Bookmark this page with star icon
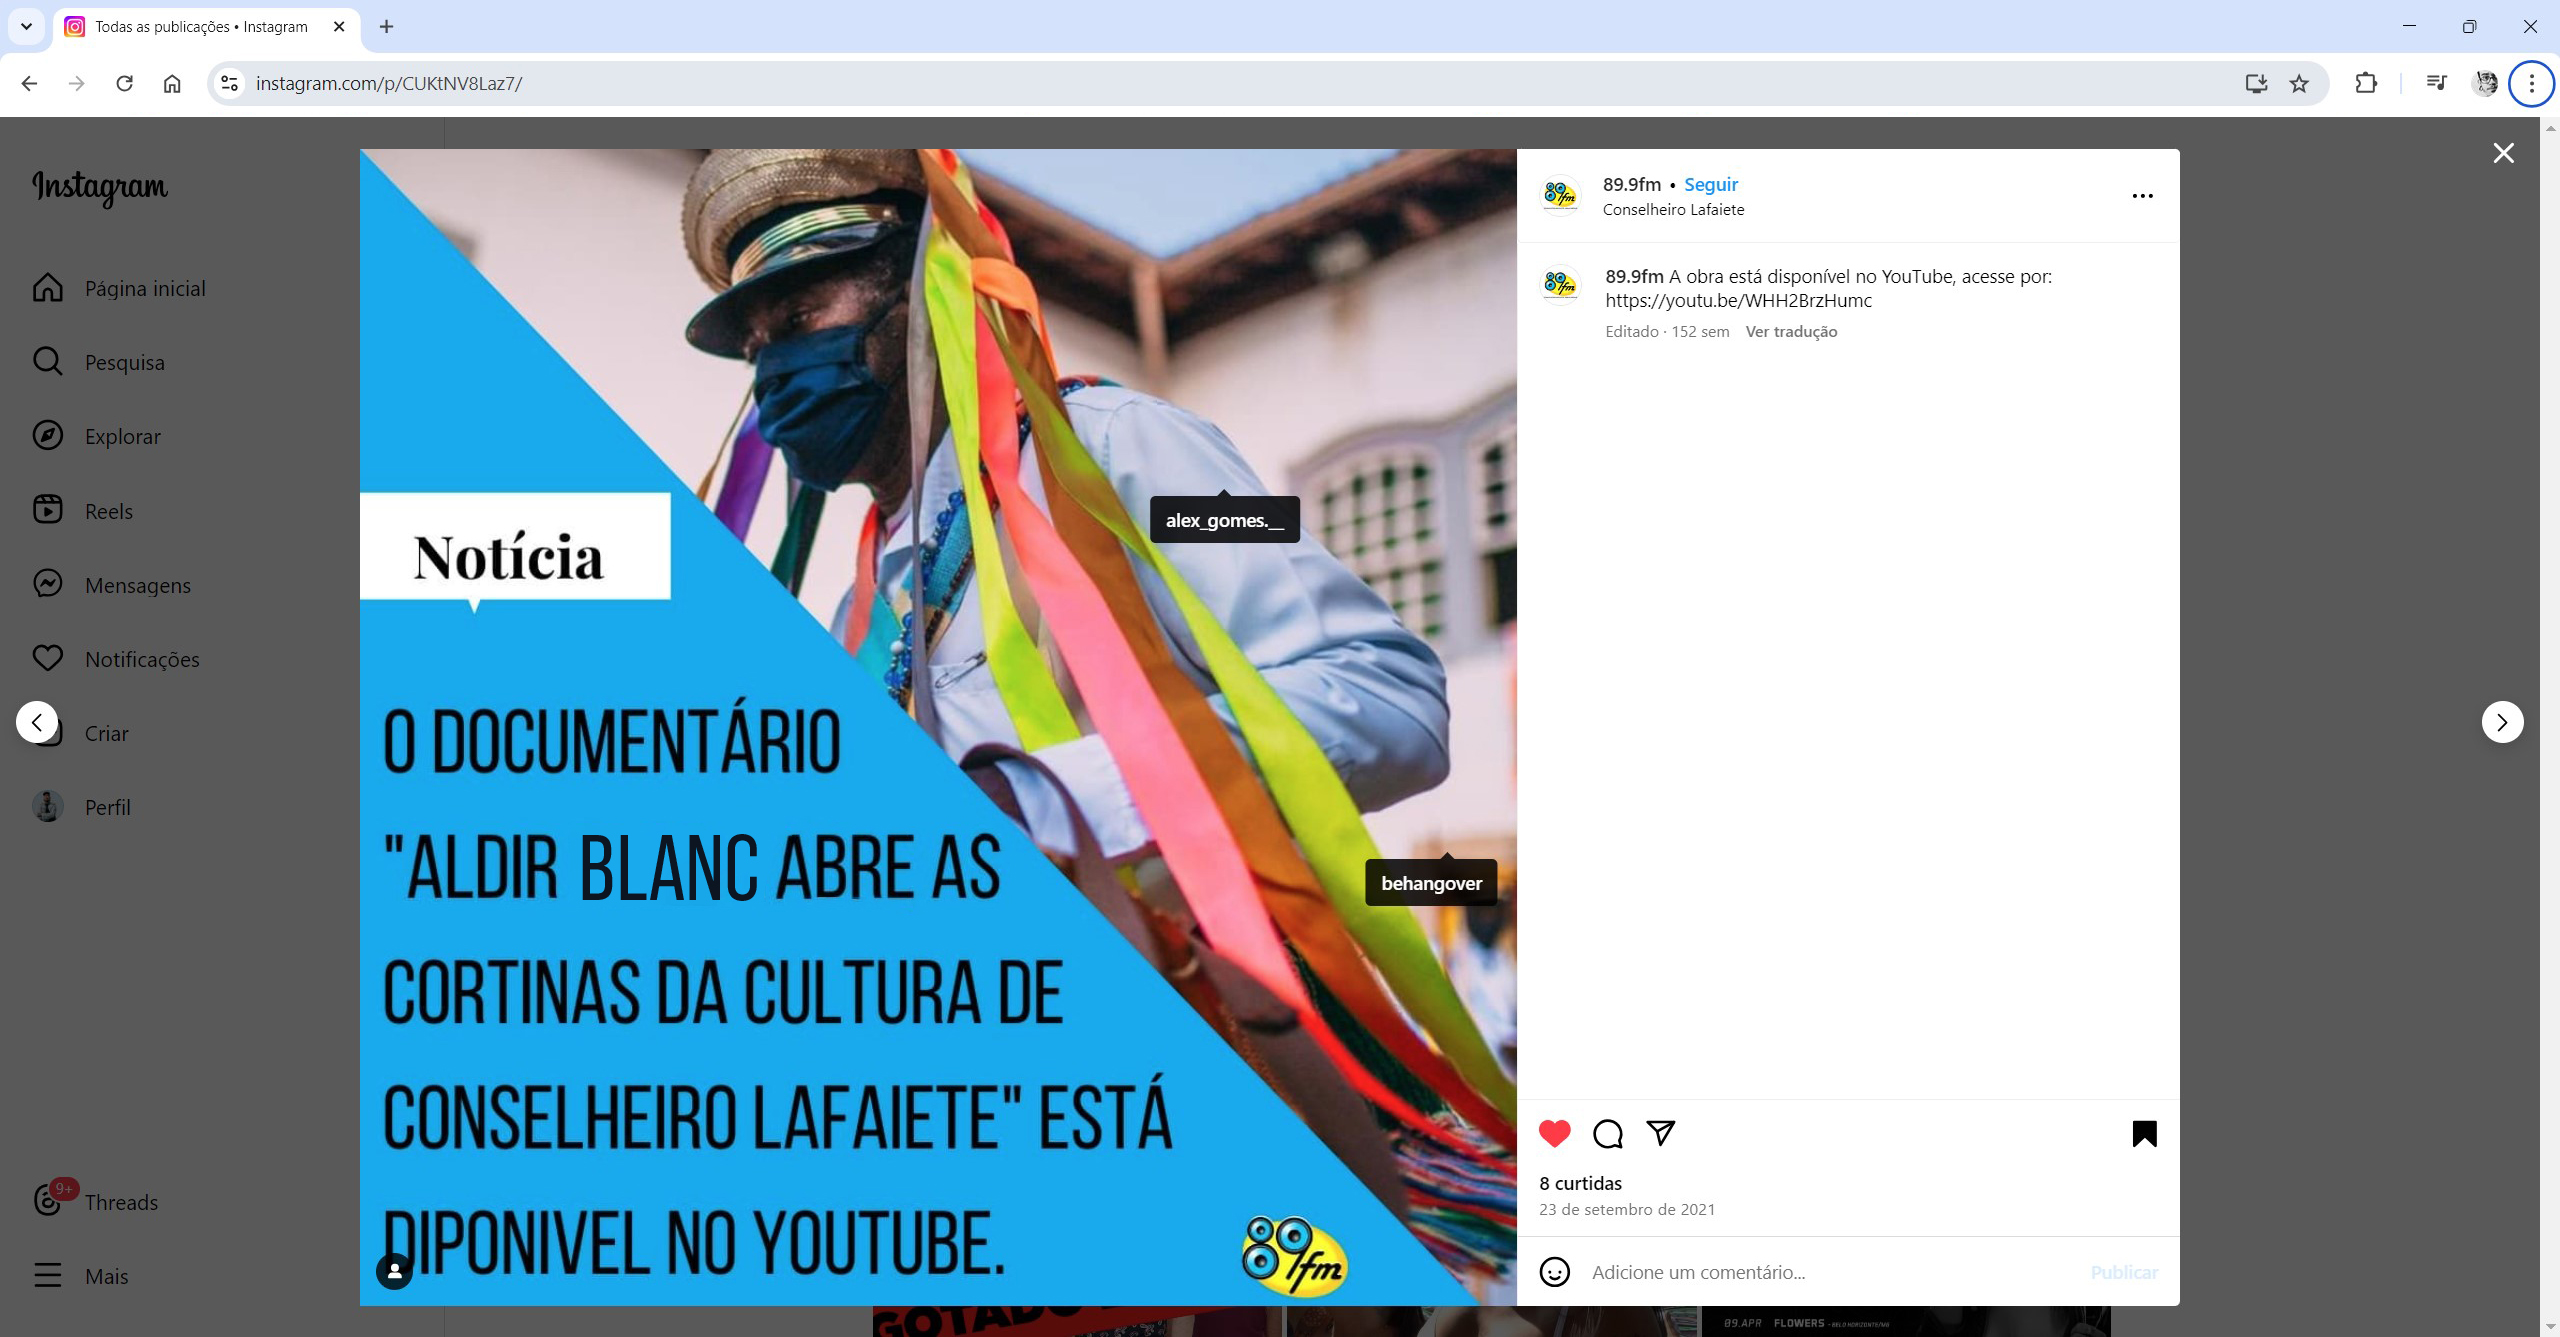Image resolution: width=2560 pixels, height=1337 pixels. 2299,83
